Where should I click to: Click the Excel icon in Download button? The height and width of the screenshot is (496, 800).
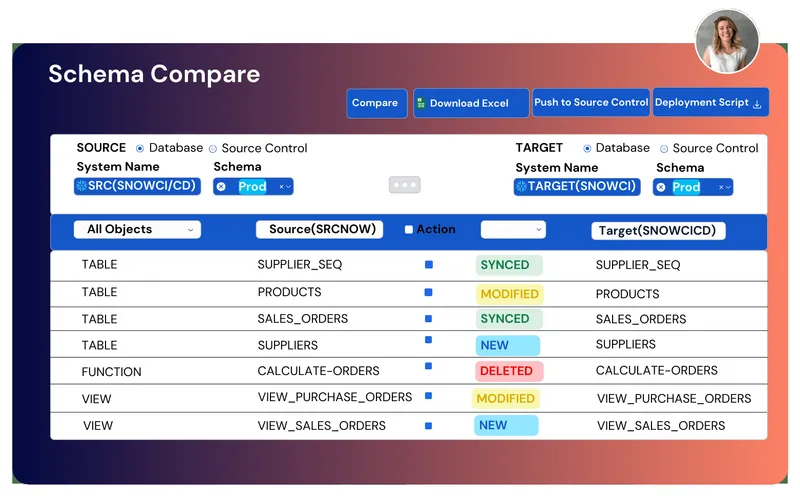click(421, 104)
